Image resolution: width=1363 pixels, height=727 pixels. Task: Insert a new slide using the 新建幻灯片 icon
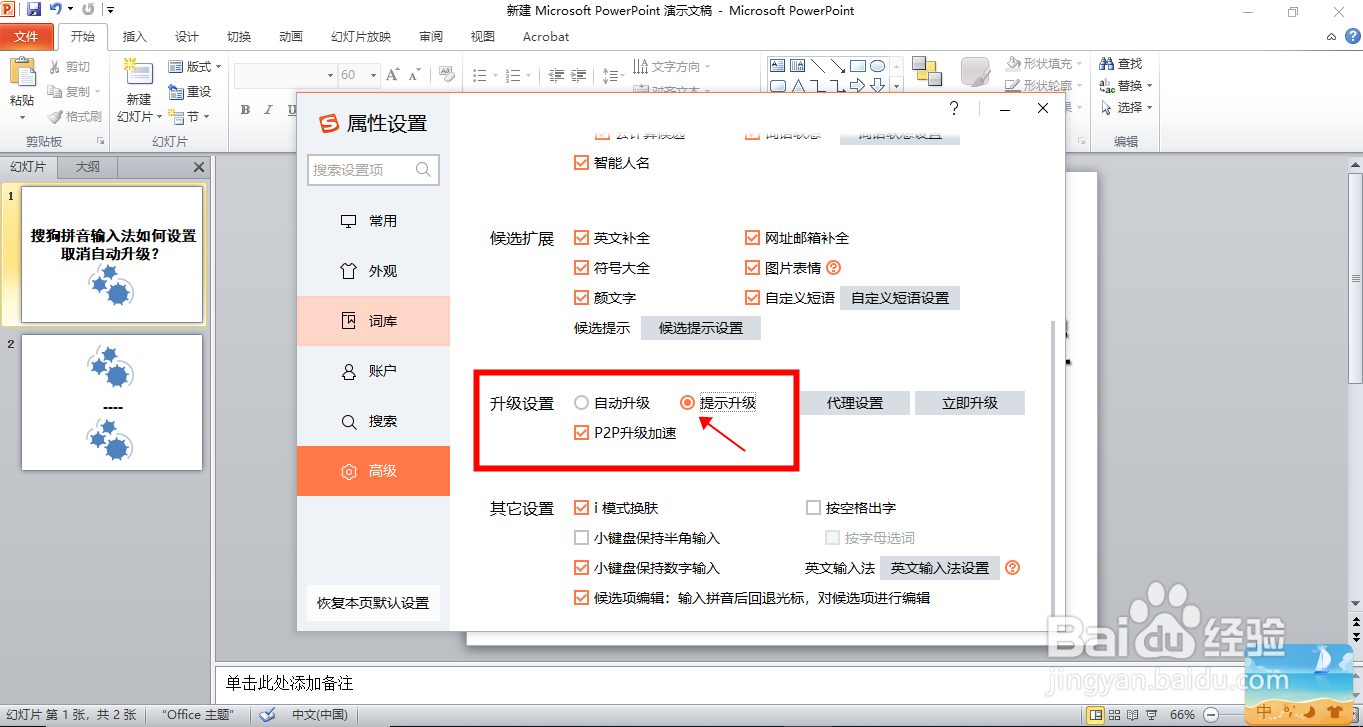[x=138, y=74]
